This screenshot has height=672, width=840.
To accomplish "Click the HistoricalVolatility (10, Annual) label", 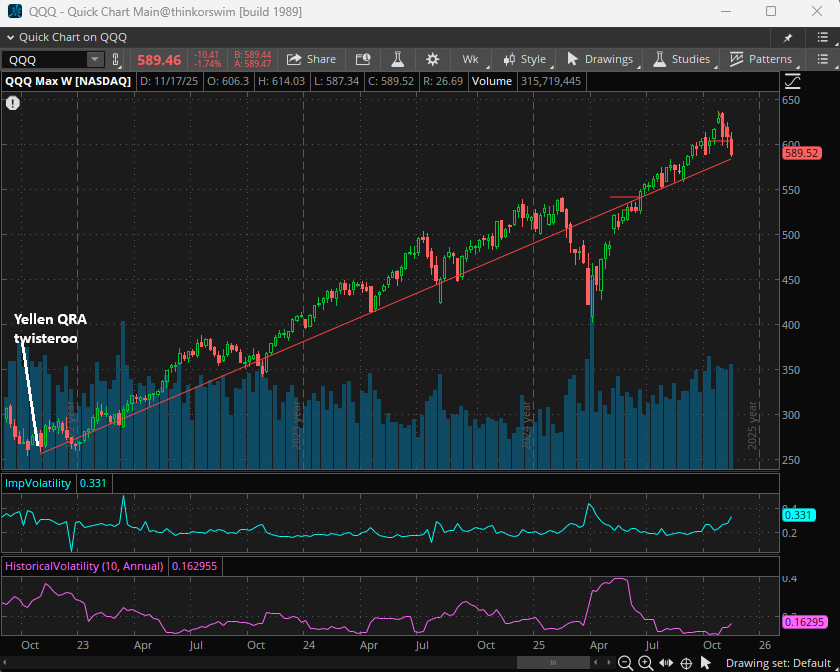I will (x=84, y=566).
